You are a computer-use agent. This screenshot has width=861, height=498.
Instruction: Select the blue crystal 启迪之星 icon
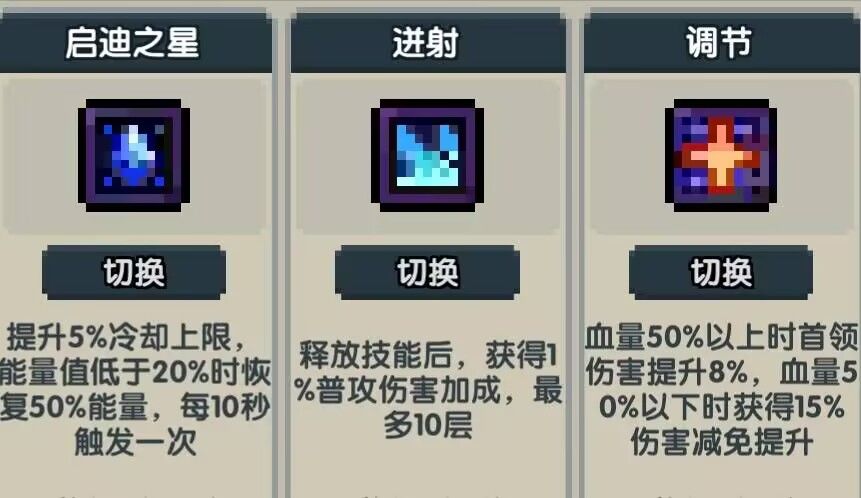click(x=134, y=155)
